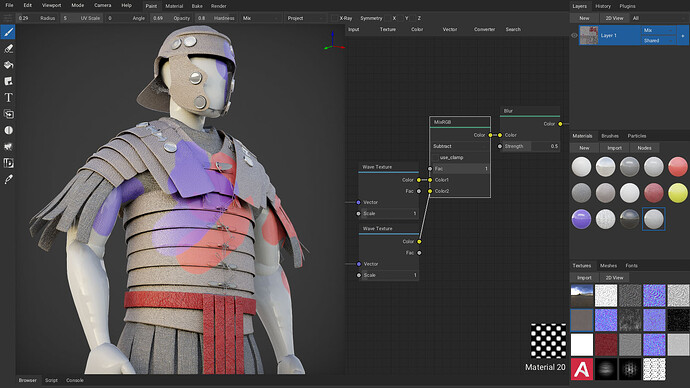690x388 pixels.
Task: Enable the X-Ray checkbox
Action: (x=334, y=18)
